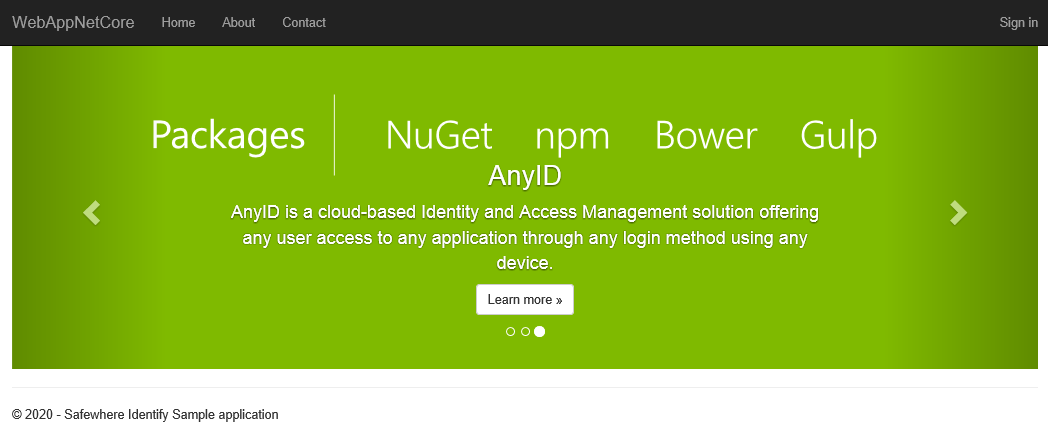The height and width of the screenshot is (447, 1048).
Task: Click Sign in link
Action: [x=1019, y=23]
